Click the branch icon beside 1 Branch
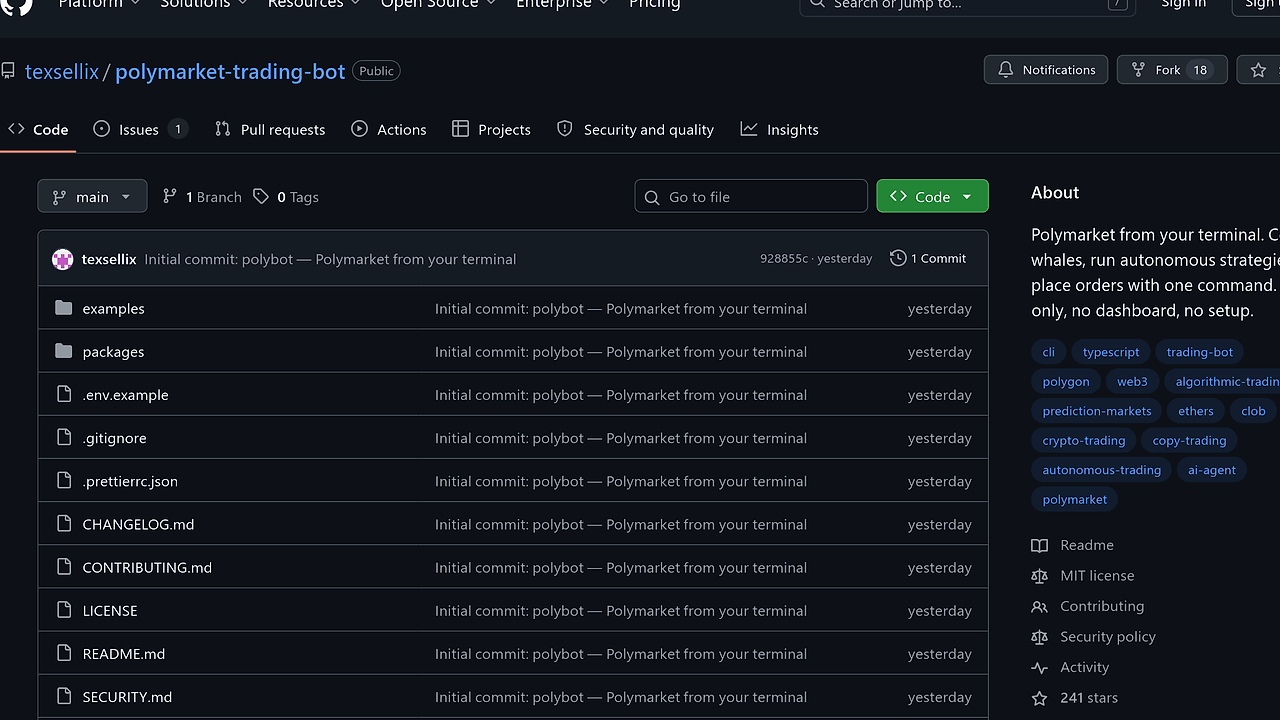This screenshot has height=720, width=1280. click(170, 197)
